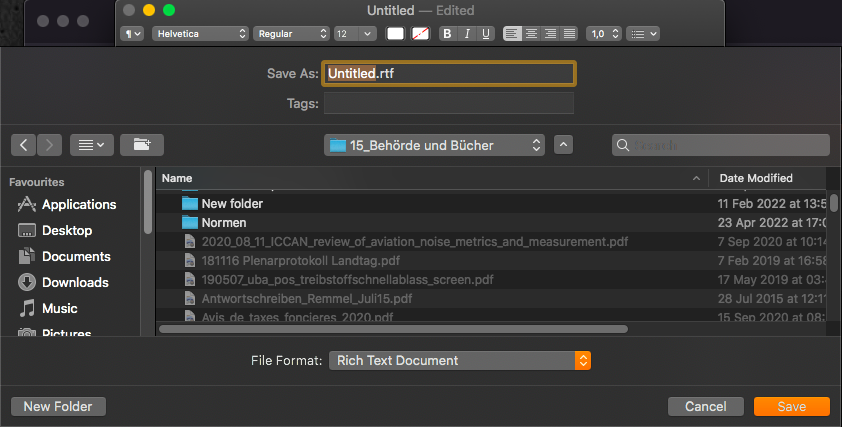Open the line spacing 1,0 dropdown
The height and width of the screenshot is (427, 842).
(x=604, y=34)
